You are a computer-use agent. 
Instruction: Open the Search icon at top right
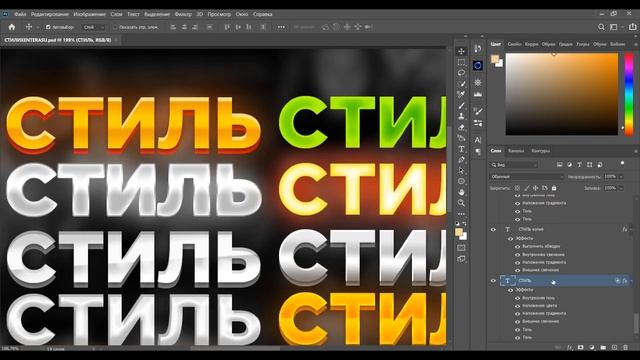pos(601,27)
